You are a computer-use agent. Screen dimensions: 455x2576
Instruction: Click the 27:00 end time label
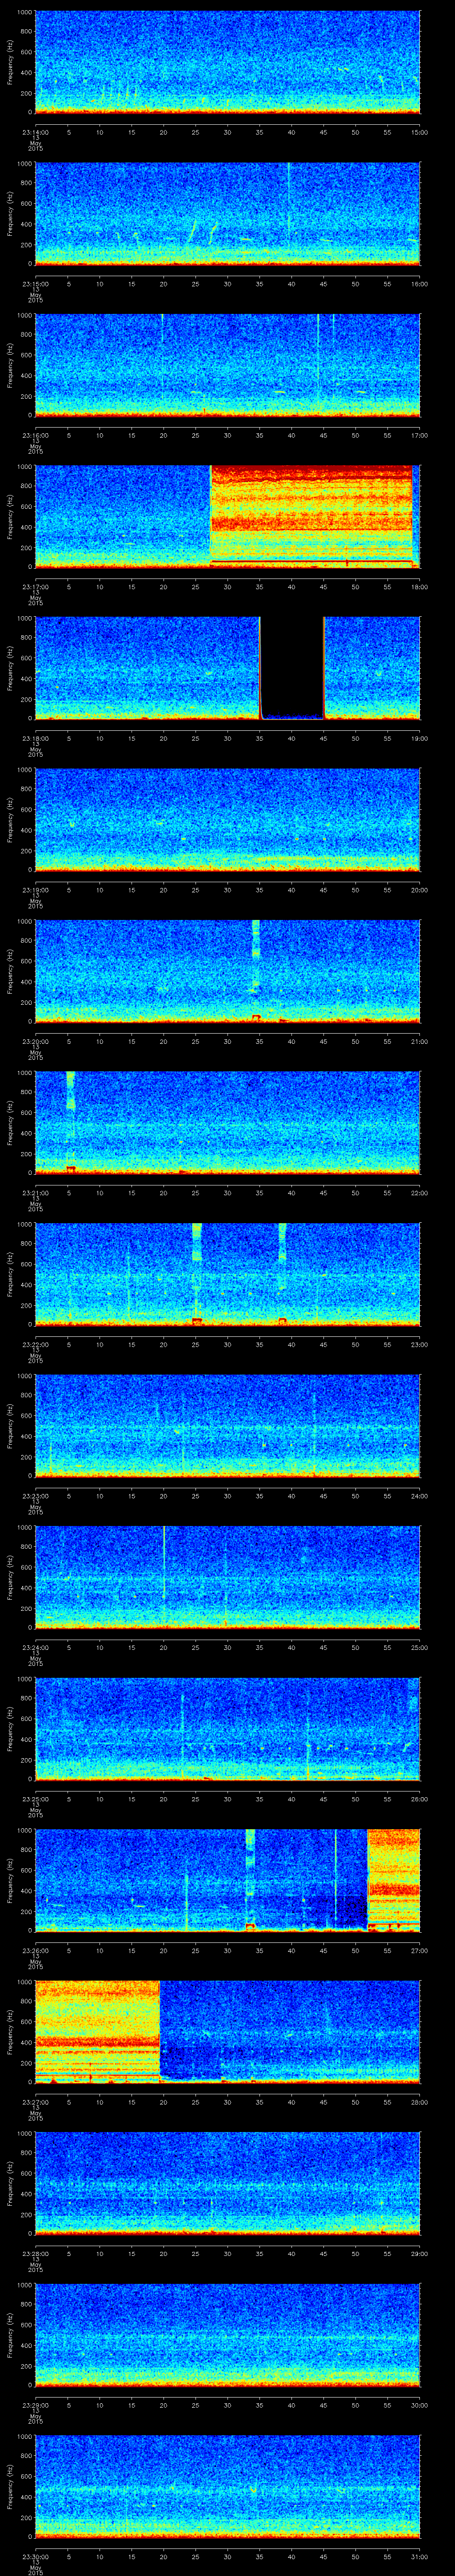(x=420, y=1950)
